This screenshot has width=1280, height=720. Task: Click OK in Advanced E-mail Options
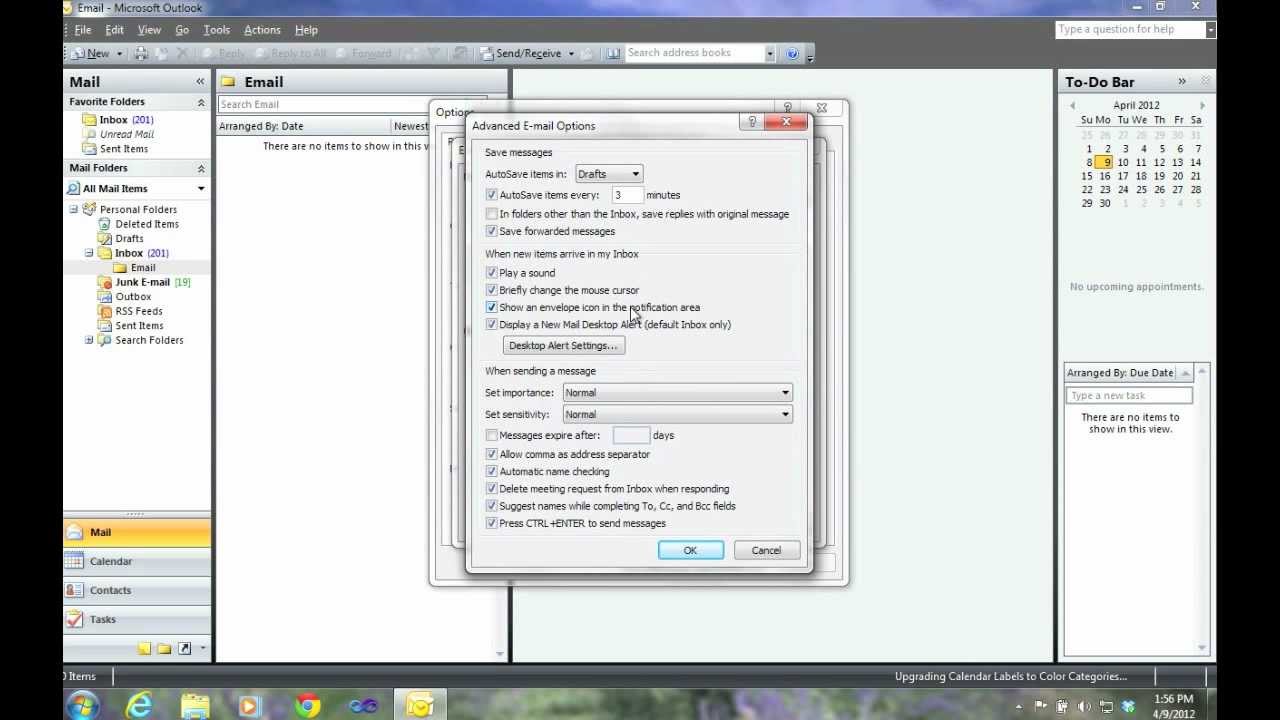[x=690, y=550]
